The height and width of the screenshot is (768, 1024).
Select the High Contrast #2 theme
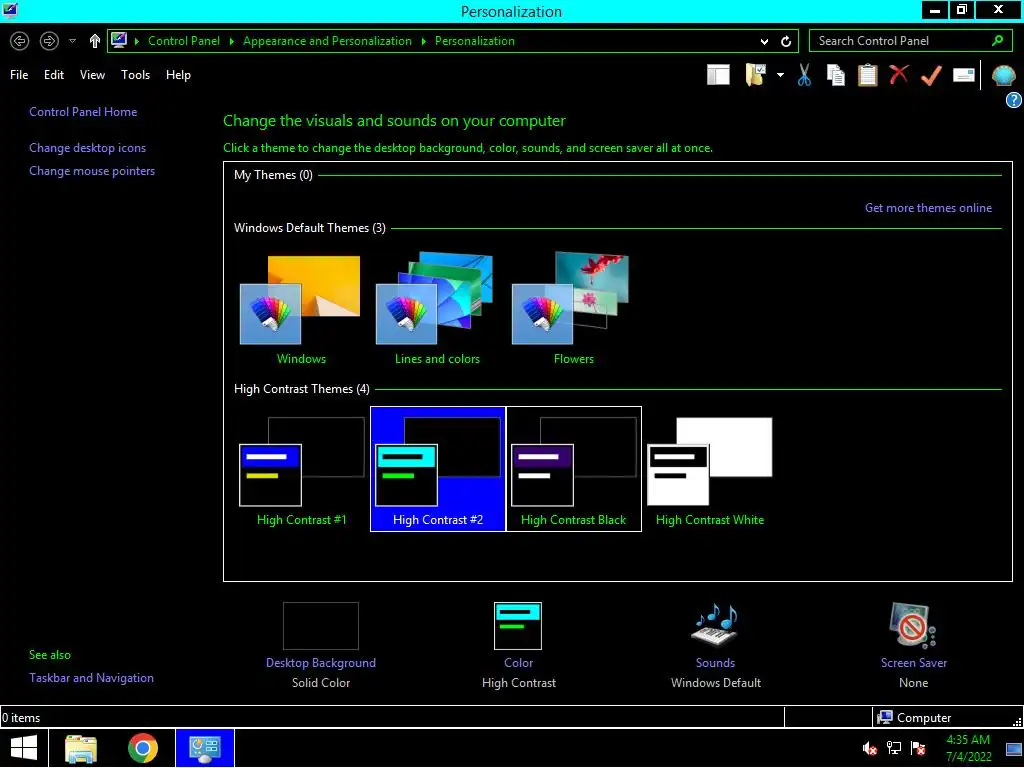coord(438,469)
